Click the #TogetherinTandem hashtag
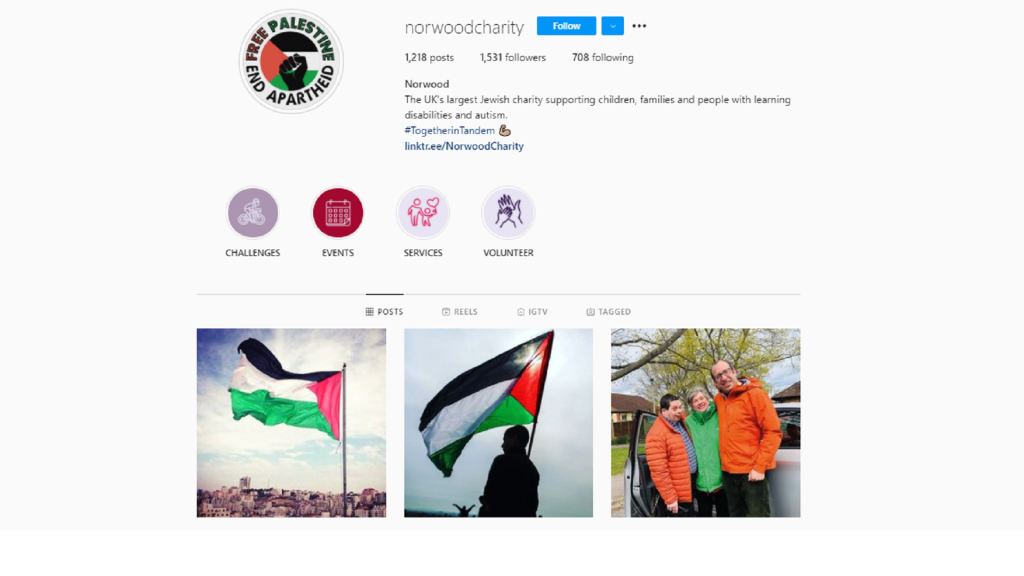The height and width of the screenshot is (576, 1024). click(x=449, y=131)
